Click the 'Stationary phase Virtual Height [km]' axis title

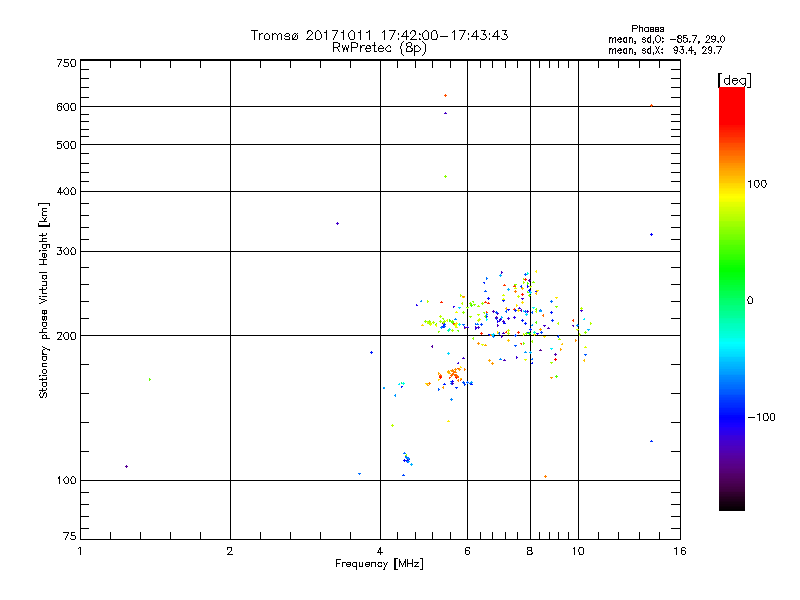44,300
